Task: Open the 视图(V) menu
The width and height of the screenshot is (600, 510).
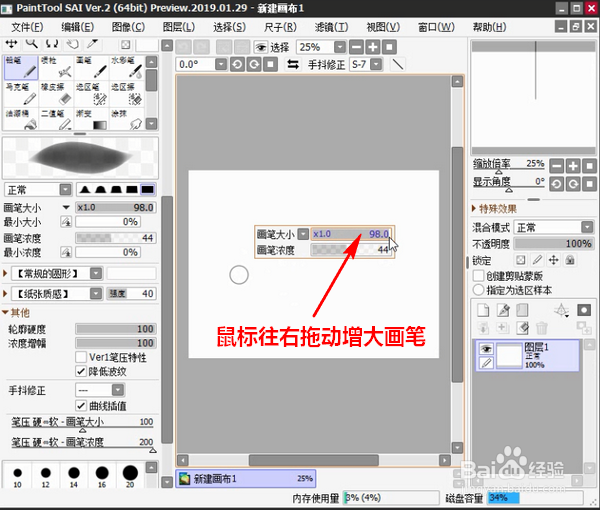Action: 383,27
